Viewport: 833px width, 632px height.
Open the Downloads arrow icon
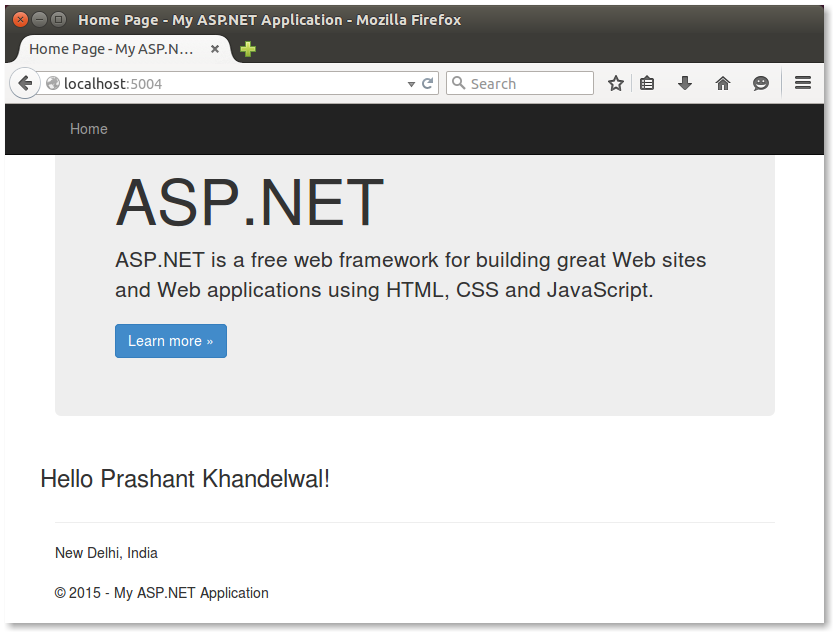point(685,83)
